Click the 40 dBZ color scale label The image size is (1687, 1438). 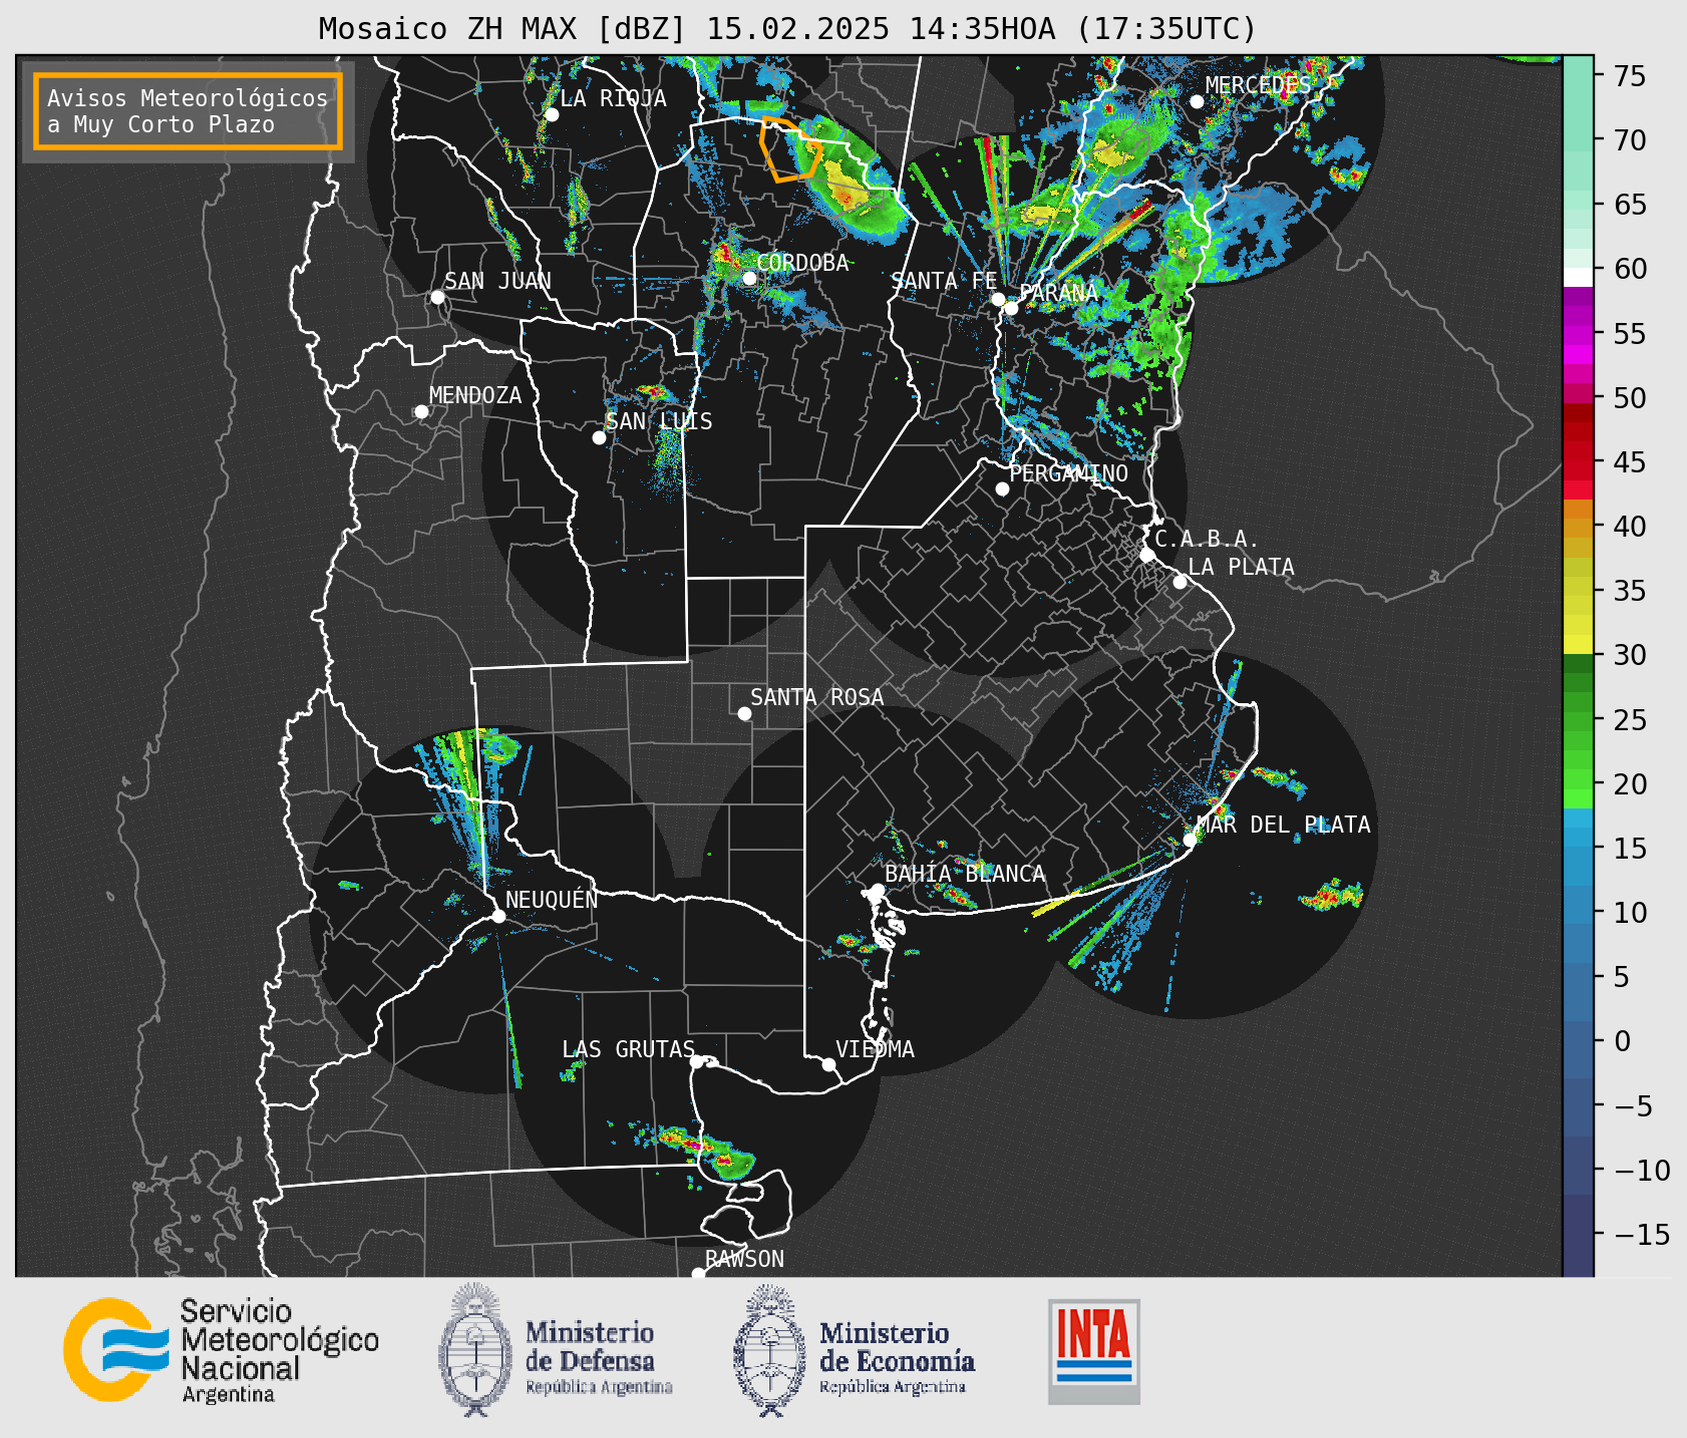pos(1628,526)
